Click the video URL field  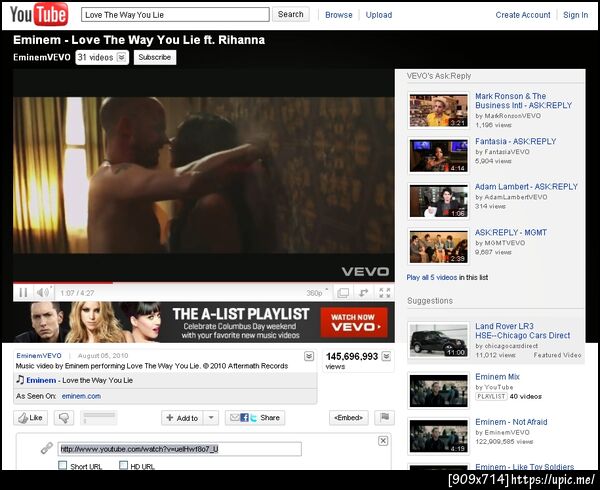pyautogui.click(x=179, y=449)
